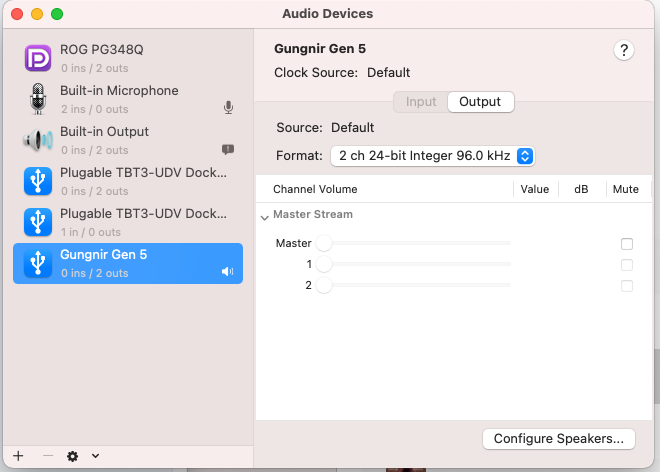Click the Audio Devices window title
Image resolution: width=660 pixels, height=472 pixels.
[327, 13]
